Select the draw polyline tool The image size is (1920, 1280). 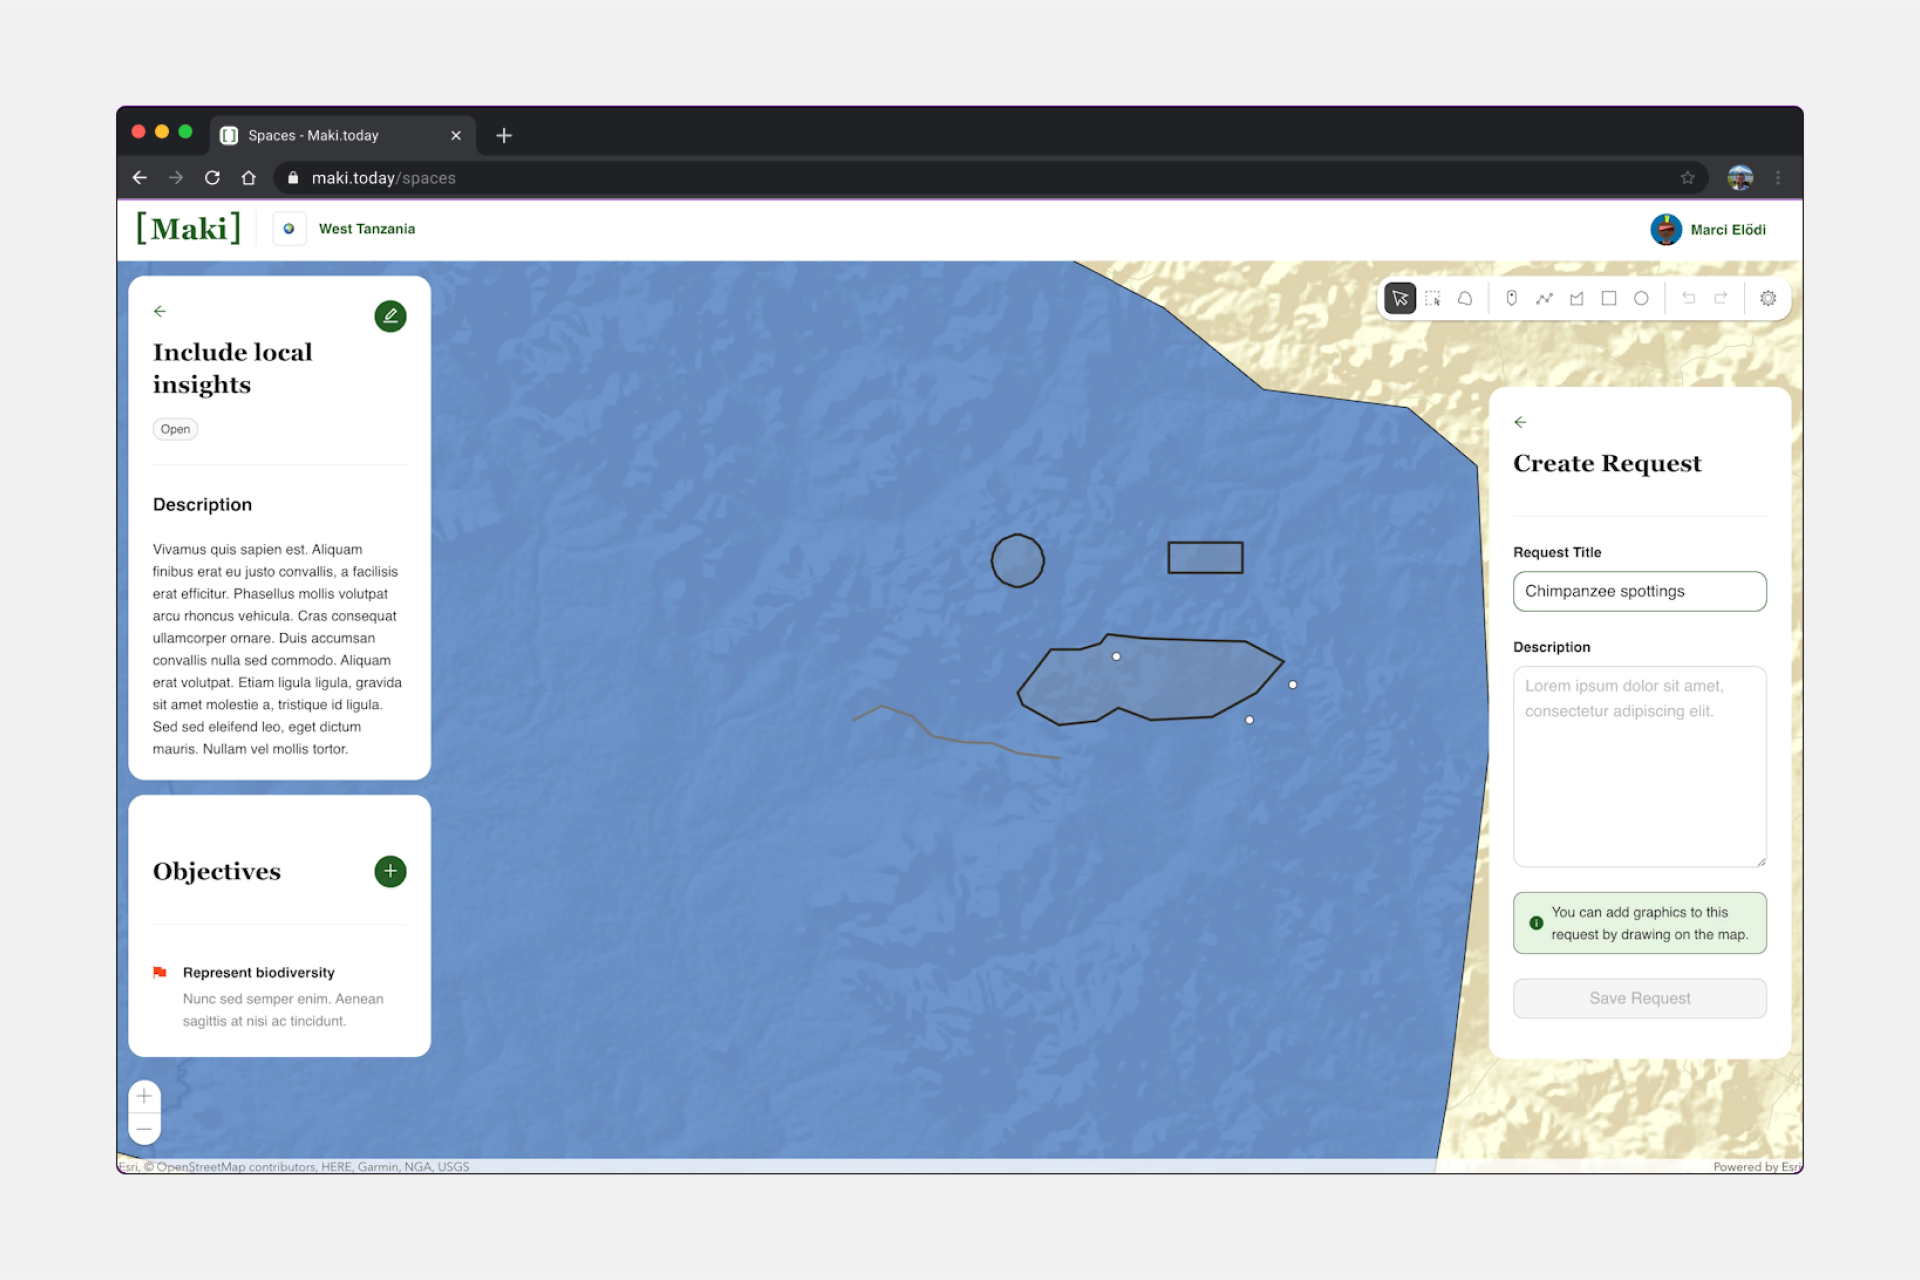pyautogui.click(x=1544, y=298)
